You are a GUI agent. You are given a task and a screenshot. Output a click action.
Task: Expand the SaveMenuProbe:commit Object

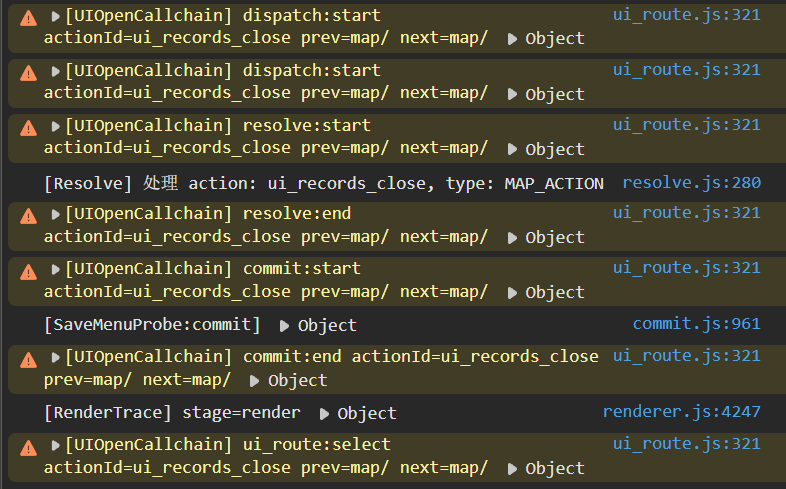pos(284,326)
